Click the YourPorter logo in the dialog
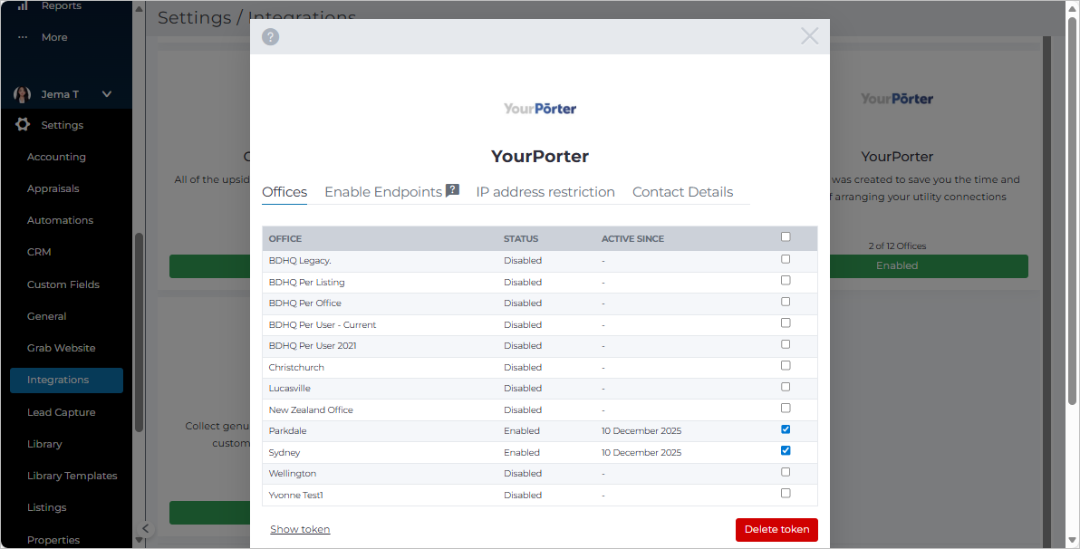Image resolution: width=1080 pixels, height=549 pixels. (x=540, y=109)
